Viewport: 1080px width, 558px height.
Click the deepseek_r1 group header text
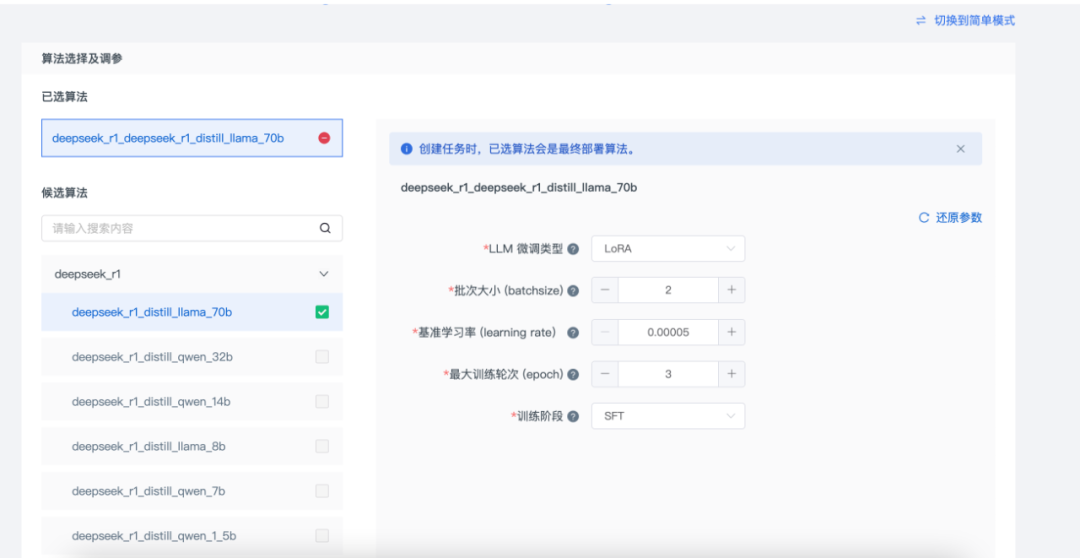[x=87, y=273]
